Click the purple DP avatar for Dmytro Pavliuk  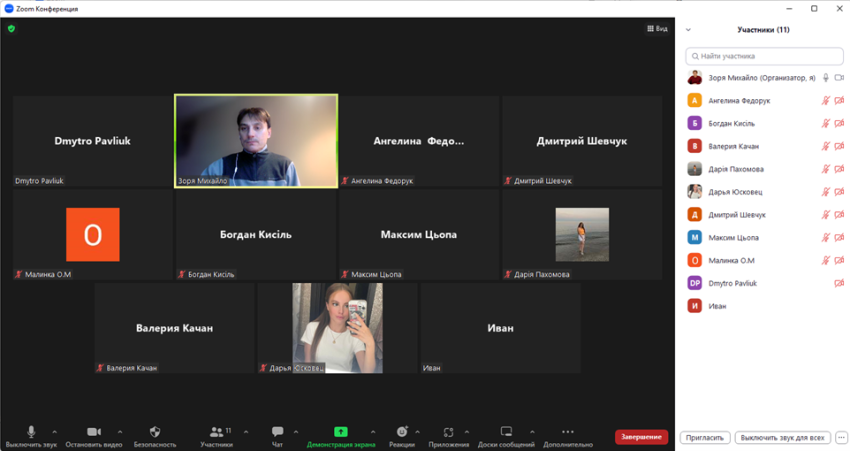tap(694, 283)
